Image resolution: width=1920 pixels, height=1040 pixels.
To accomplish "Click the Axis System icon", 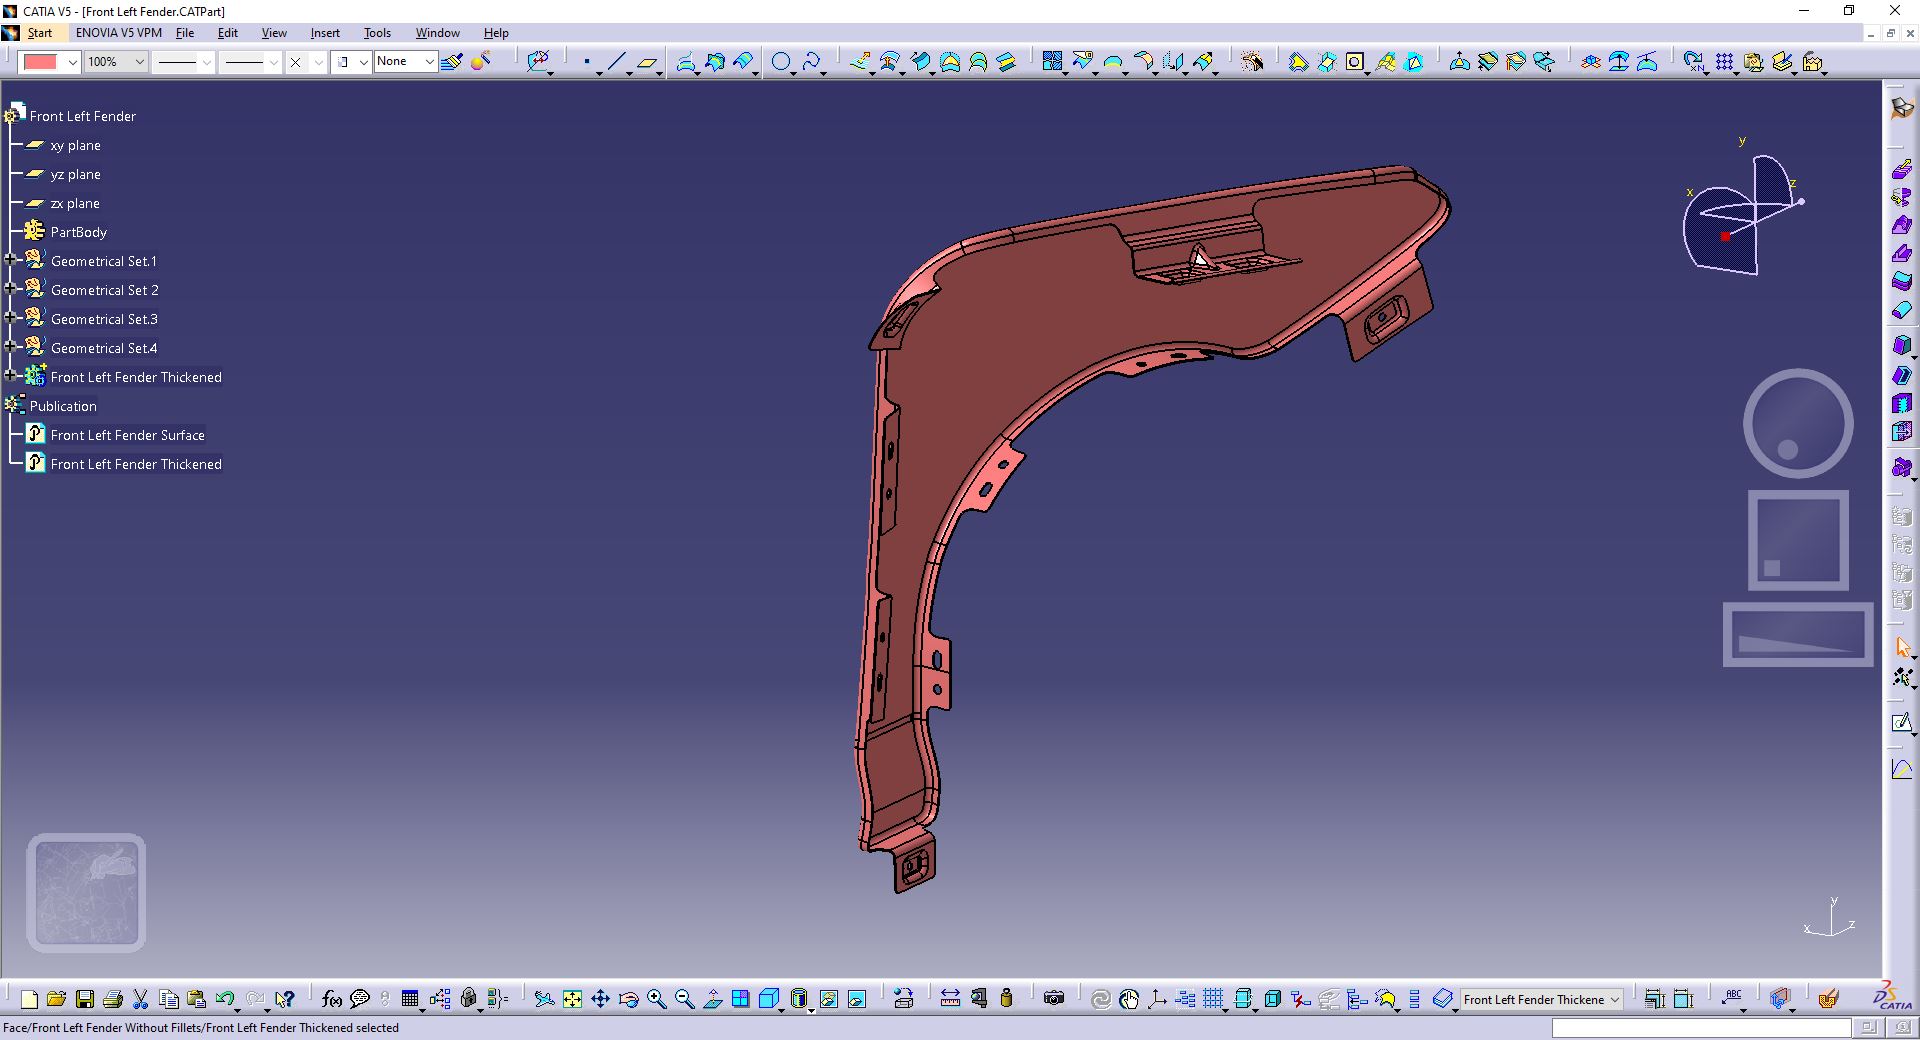I will 1157,999.
